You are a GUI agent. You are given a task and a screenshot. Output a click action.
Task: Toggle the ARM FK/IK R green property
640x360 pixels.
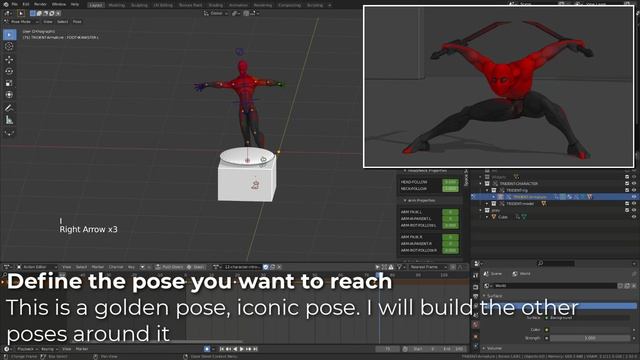pos(450,237)
